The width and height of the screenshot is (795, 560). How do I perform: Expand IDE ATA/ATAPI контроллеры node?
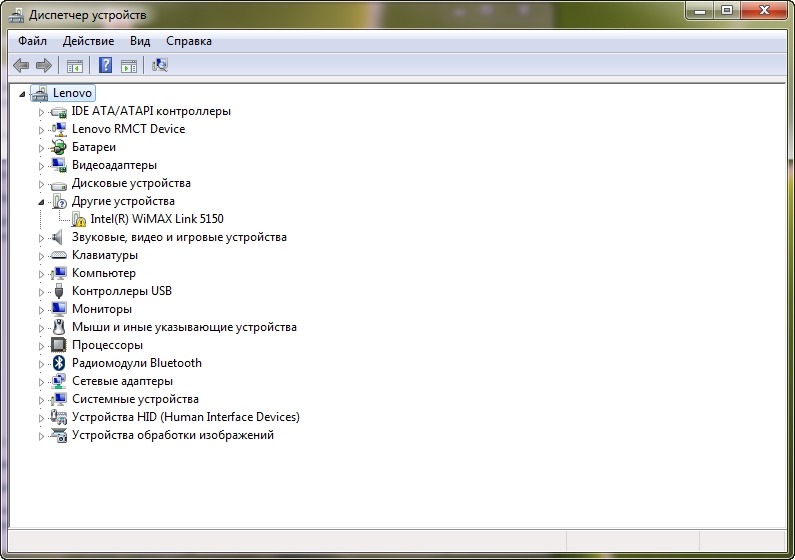pos(42,112)
